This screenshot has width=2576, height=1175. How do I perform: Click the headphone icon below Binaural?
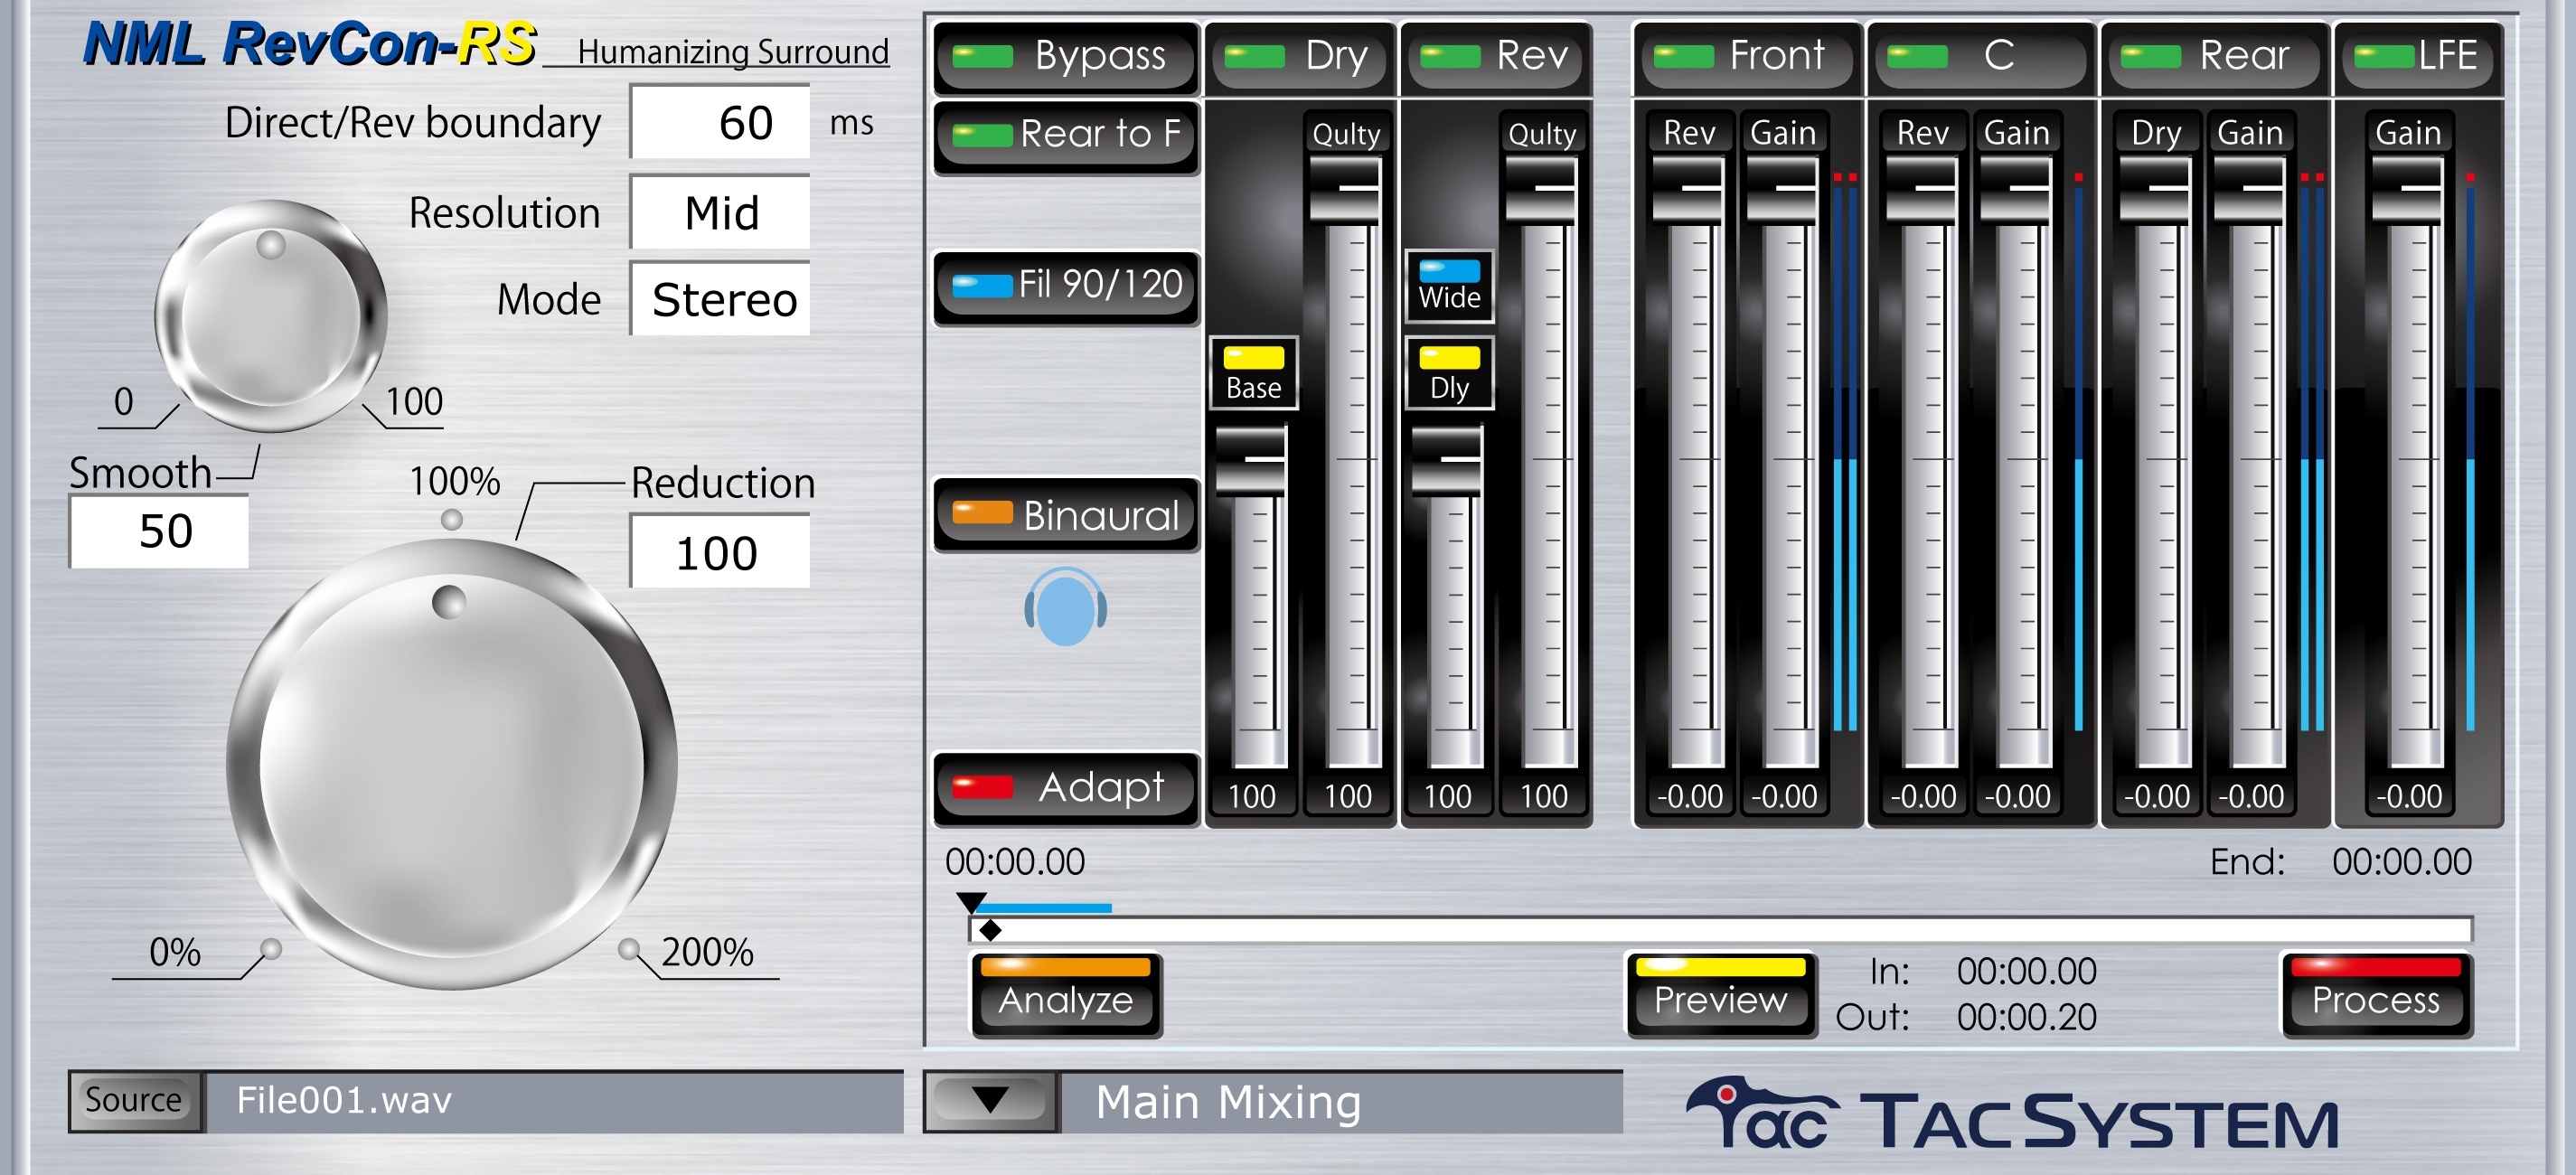tap(1065, 606)
